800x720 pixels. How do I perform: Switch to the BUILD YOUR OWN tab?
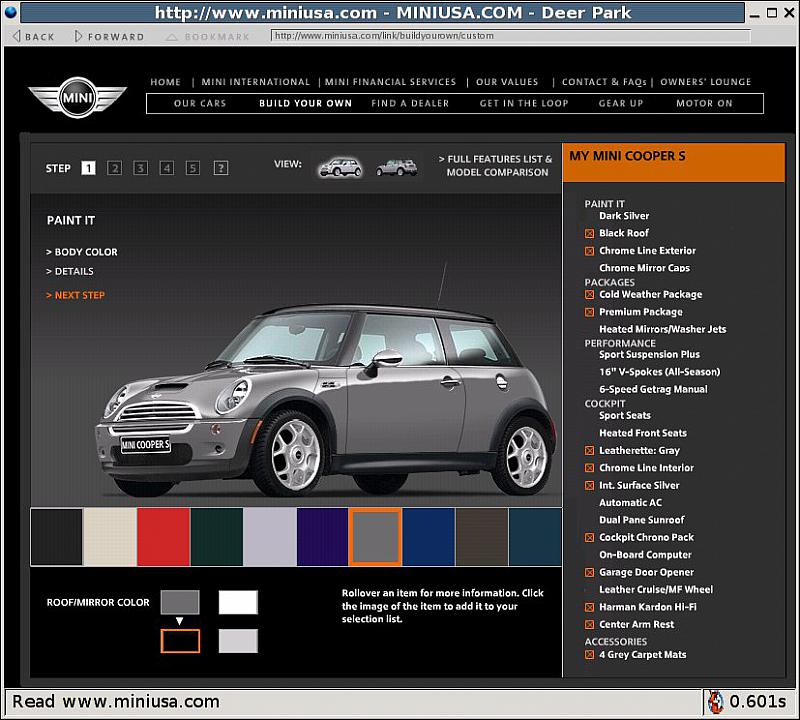point(305,103)
